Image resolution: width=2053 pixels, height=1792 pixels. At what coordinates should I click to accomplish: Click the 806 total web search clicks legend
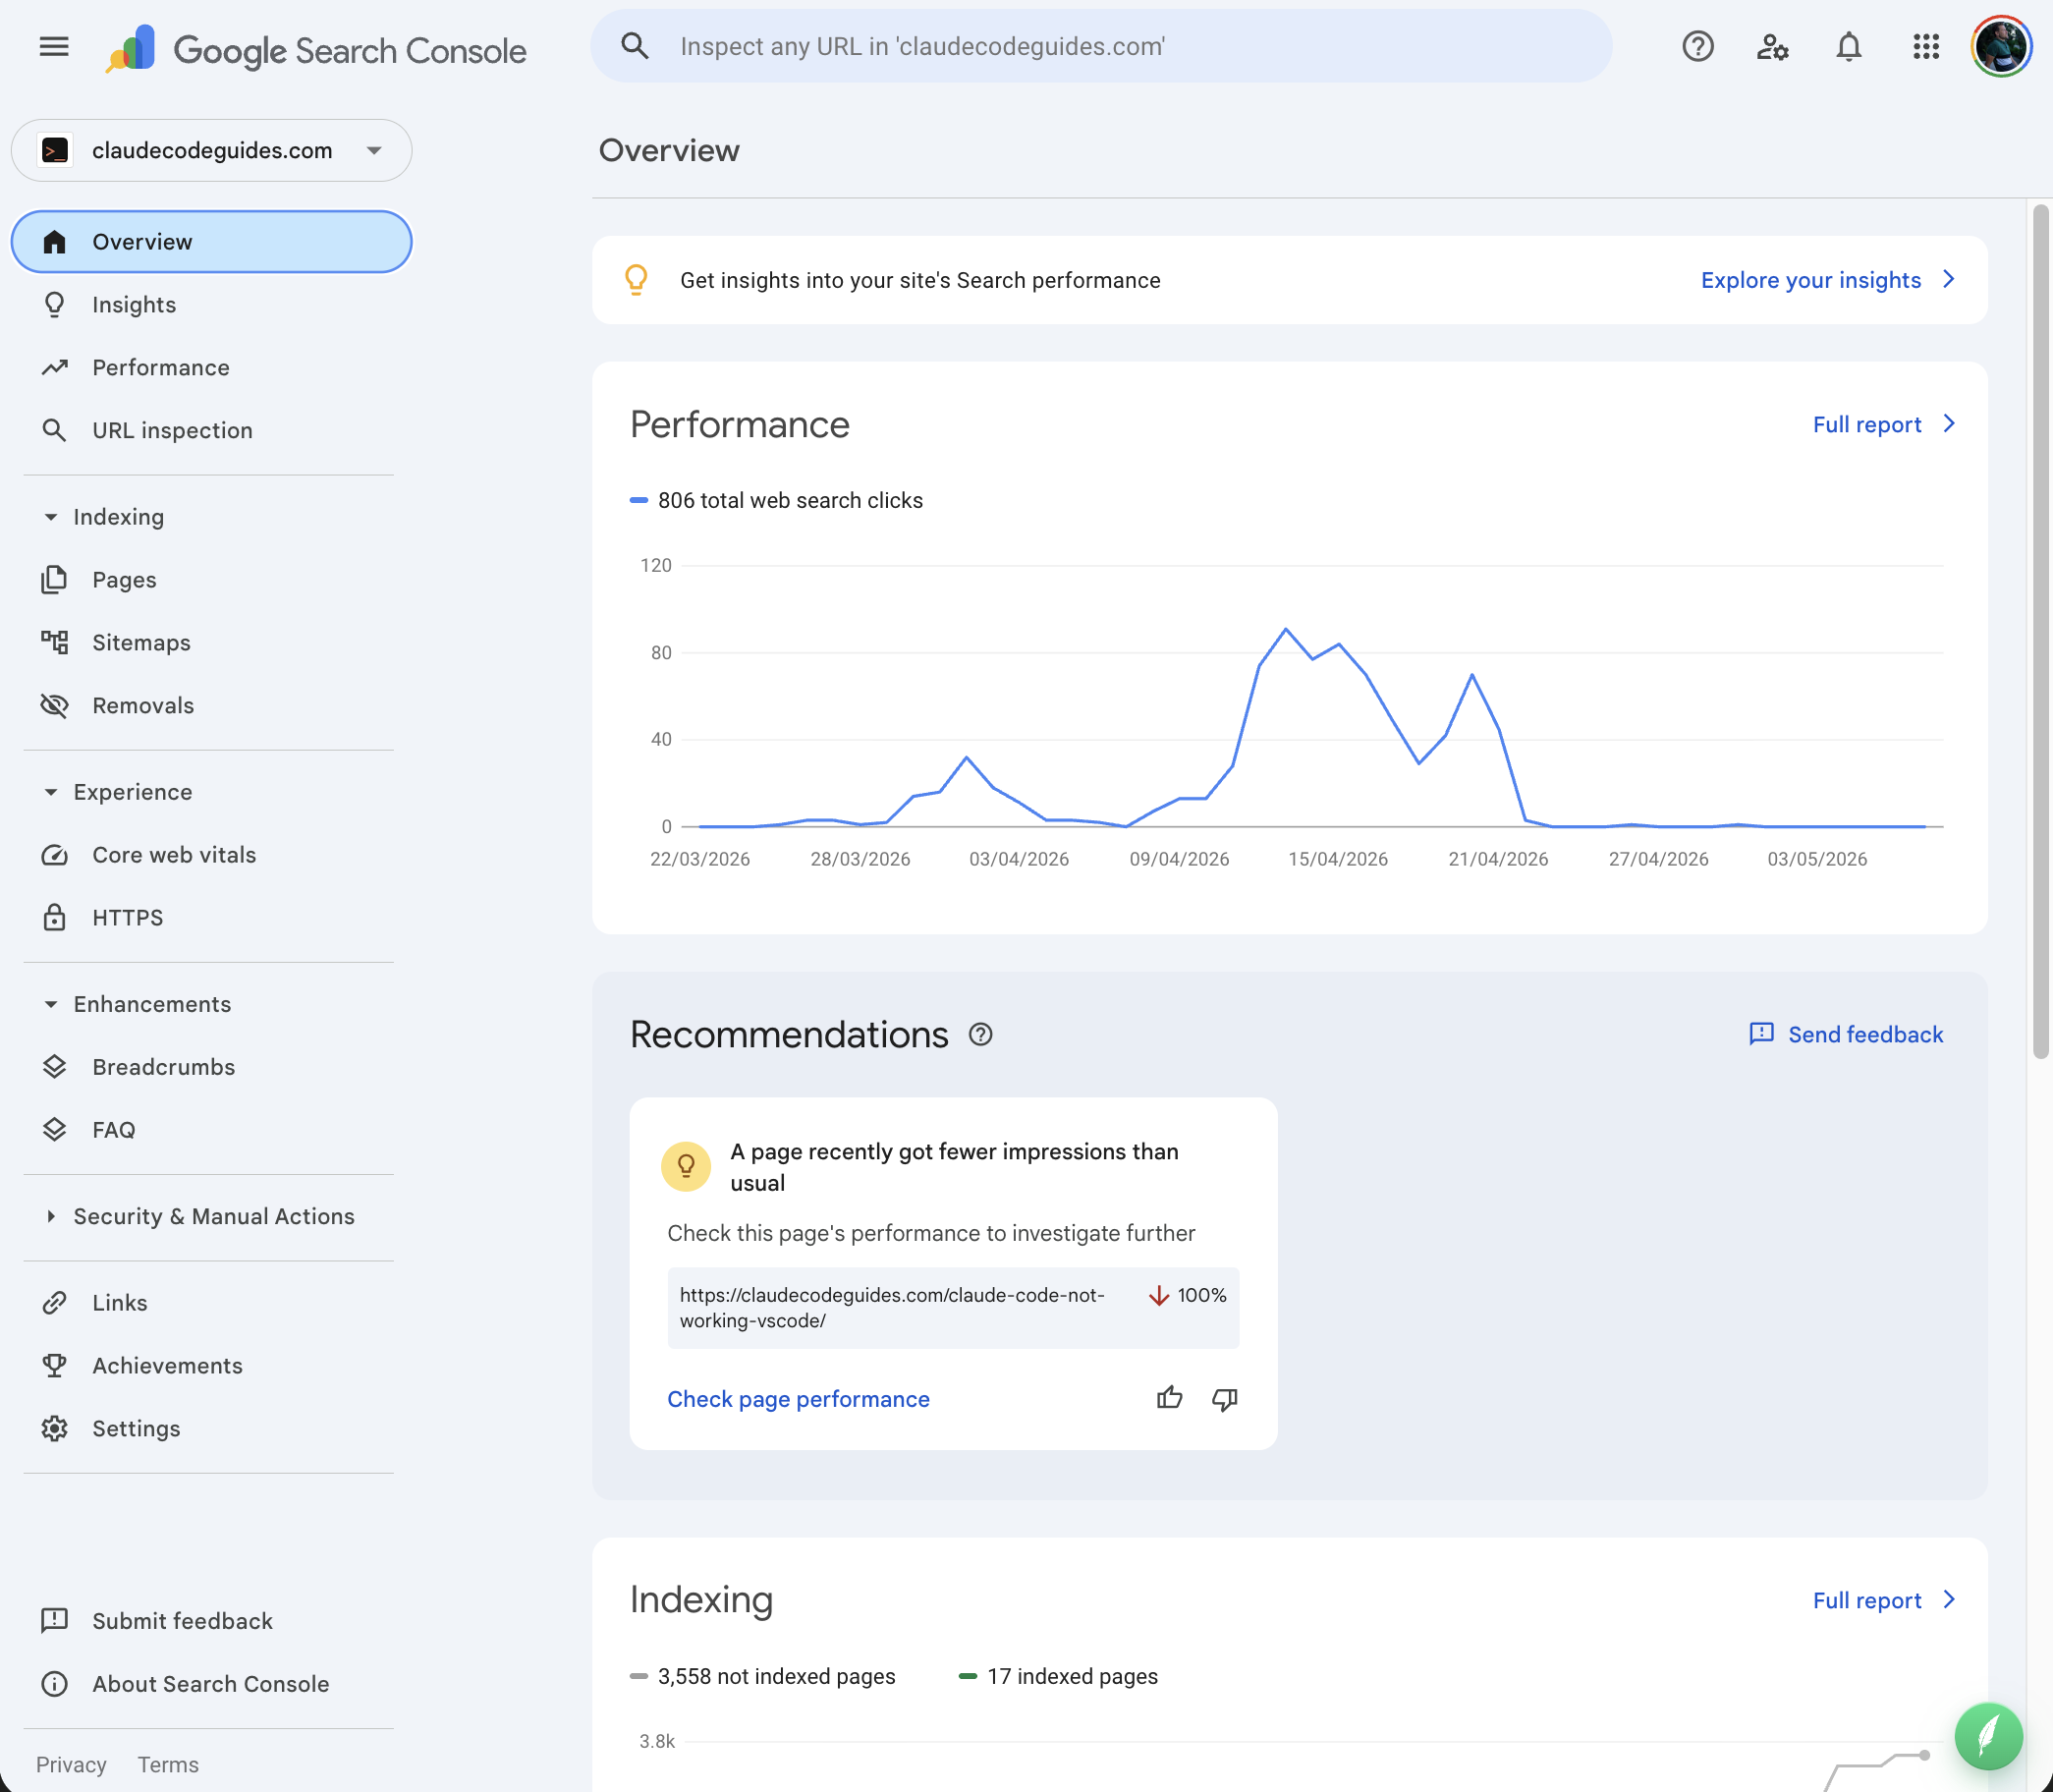click(x=777, y=500)
